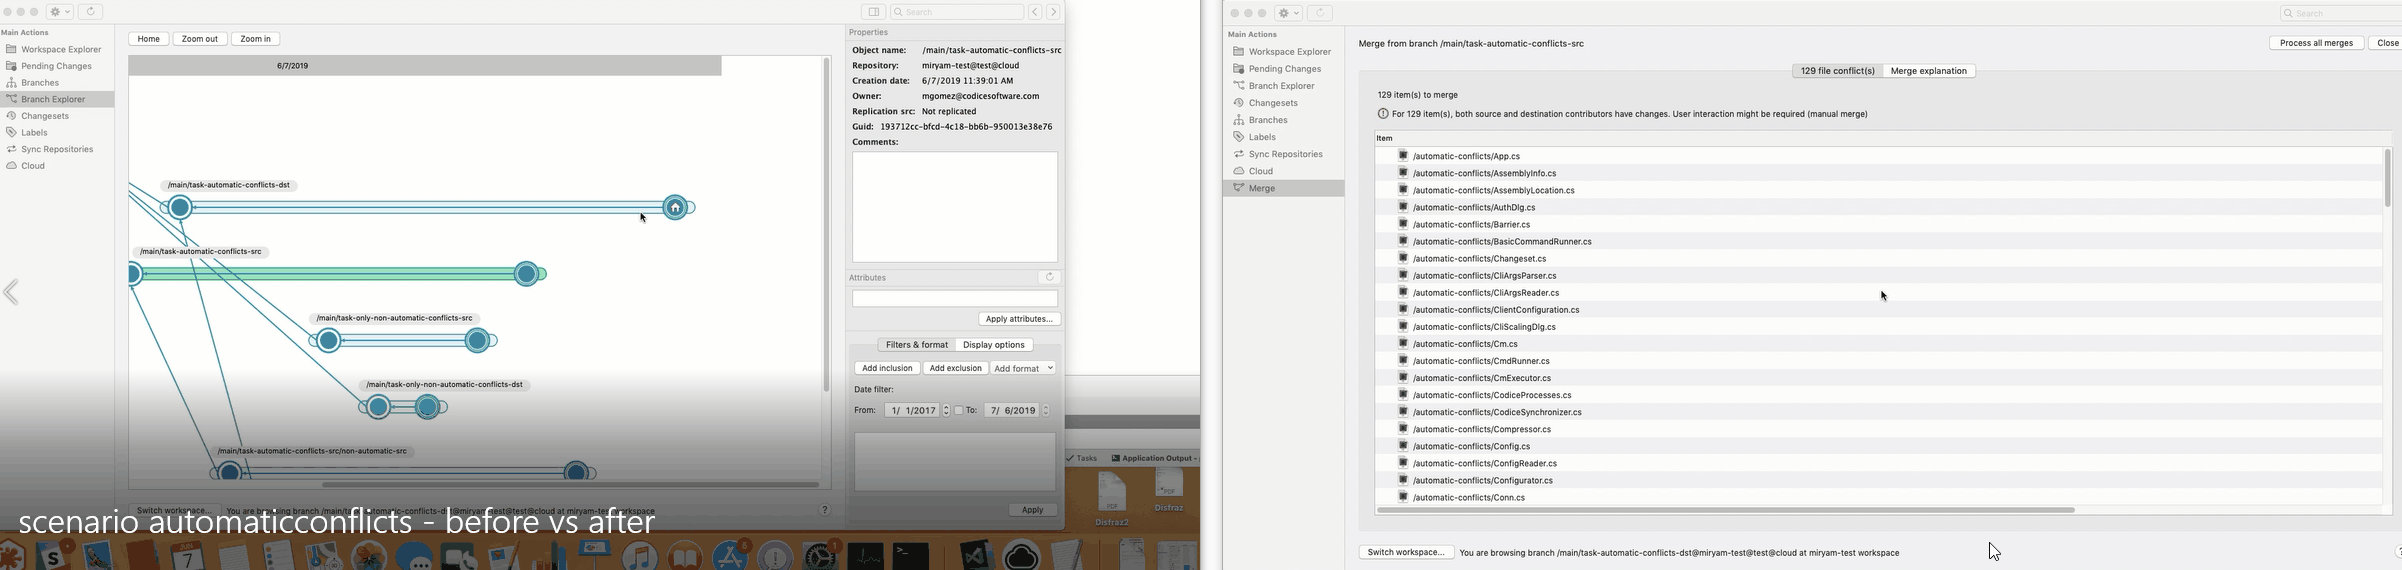Click the Add exclusion button
The height and width of the screenshot is (570, 2402).
[x=955, y=368]
